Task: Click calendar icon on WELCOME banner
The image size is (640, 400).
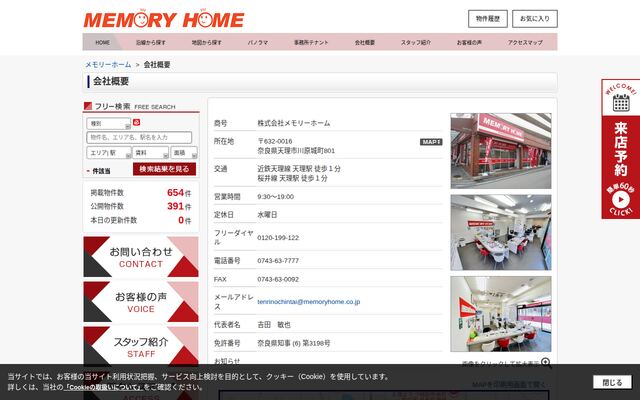Action: [x=621, y=103]
